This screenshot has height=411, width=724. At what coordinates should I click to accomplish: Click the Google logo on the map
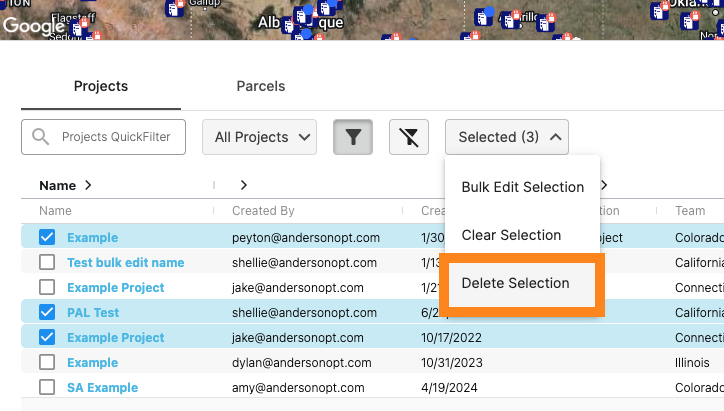pyautogui.click(x=33, y=26)
